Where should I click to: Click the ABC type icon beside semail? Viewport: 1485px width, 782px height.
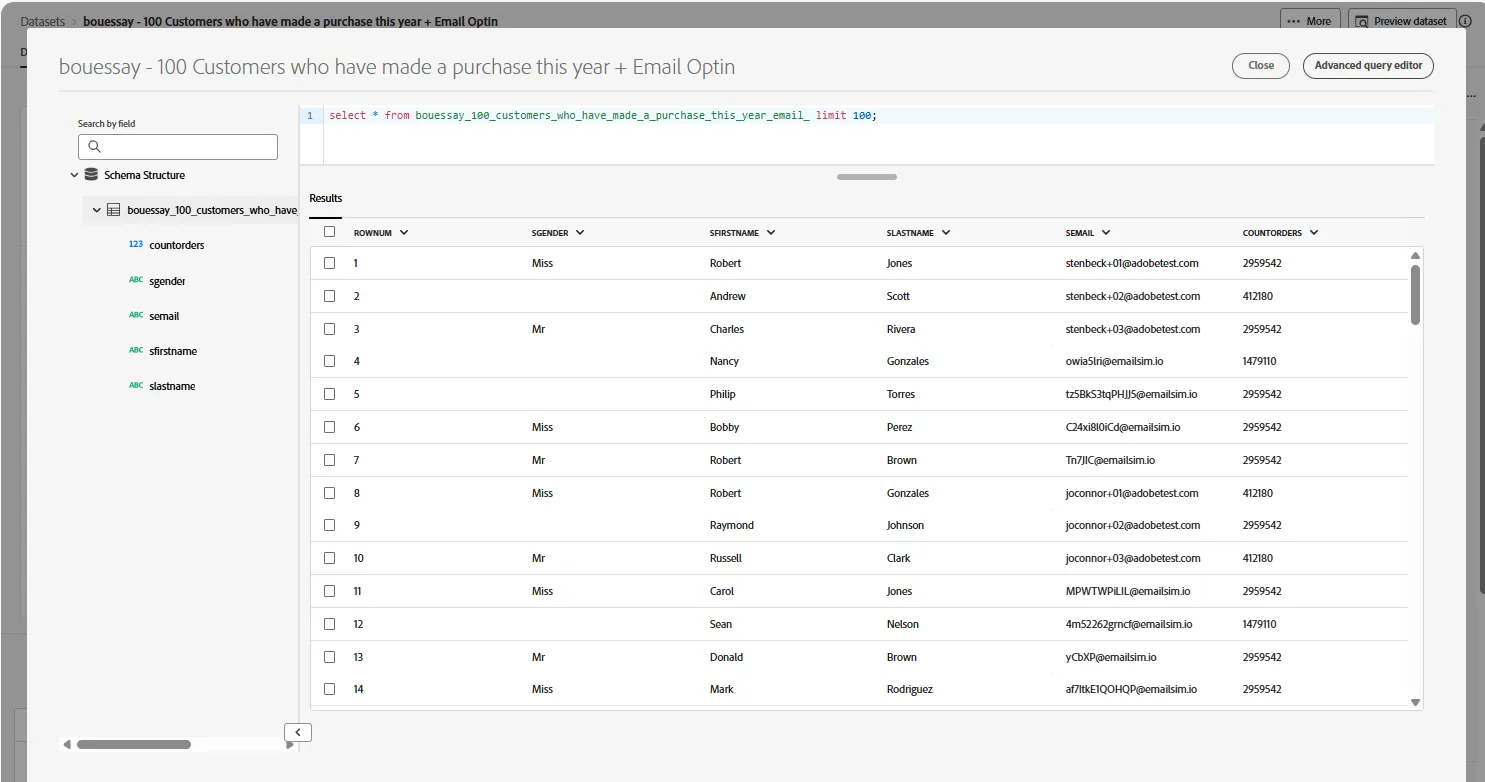(x=136, y=315)
